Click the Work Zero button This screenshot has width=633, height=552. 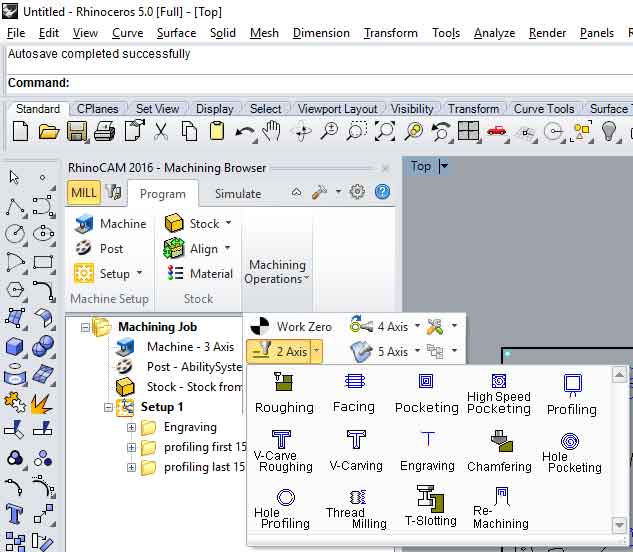coord(291,327)
